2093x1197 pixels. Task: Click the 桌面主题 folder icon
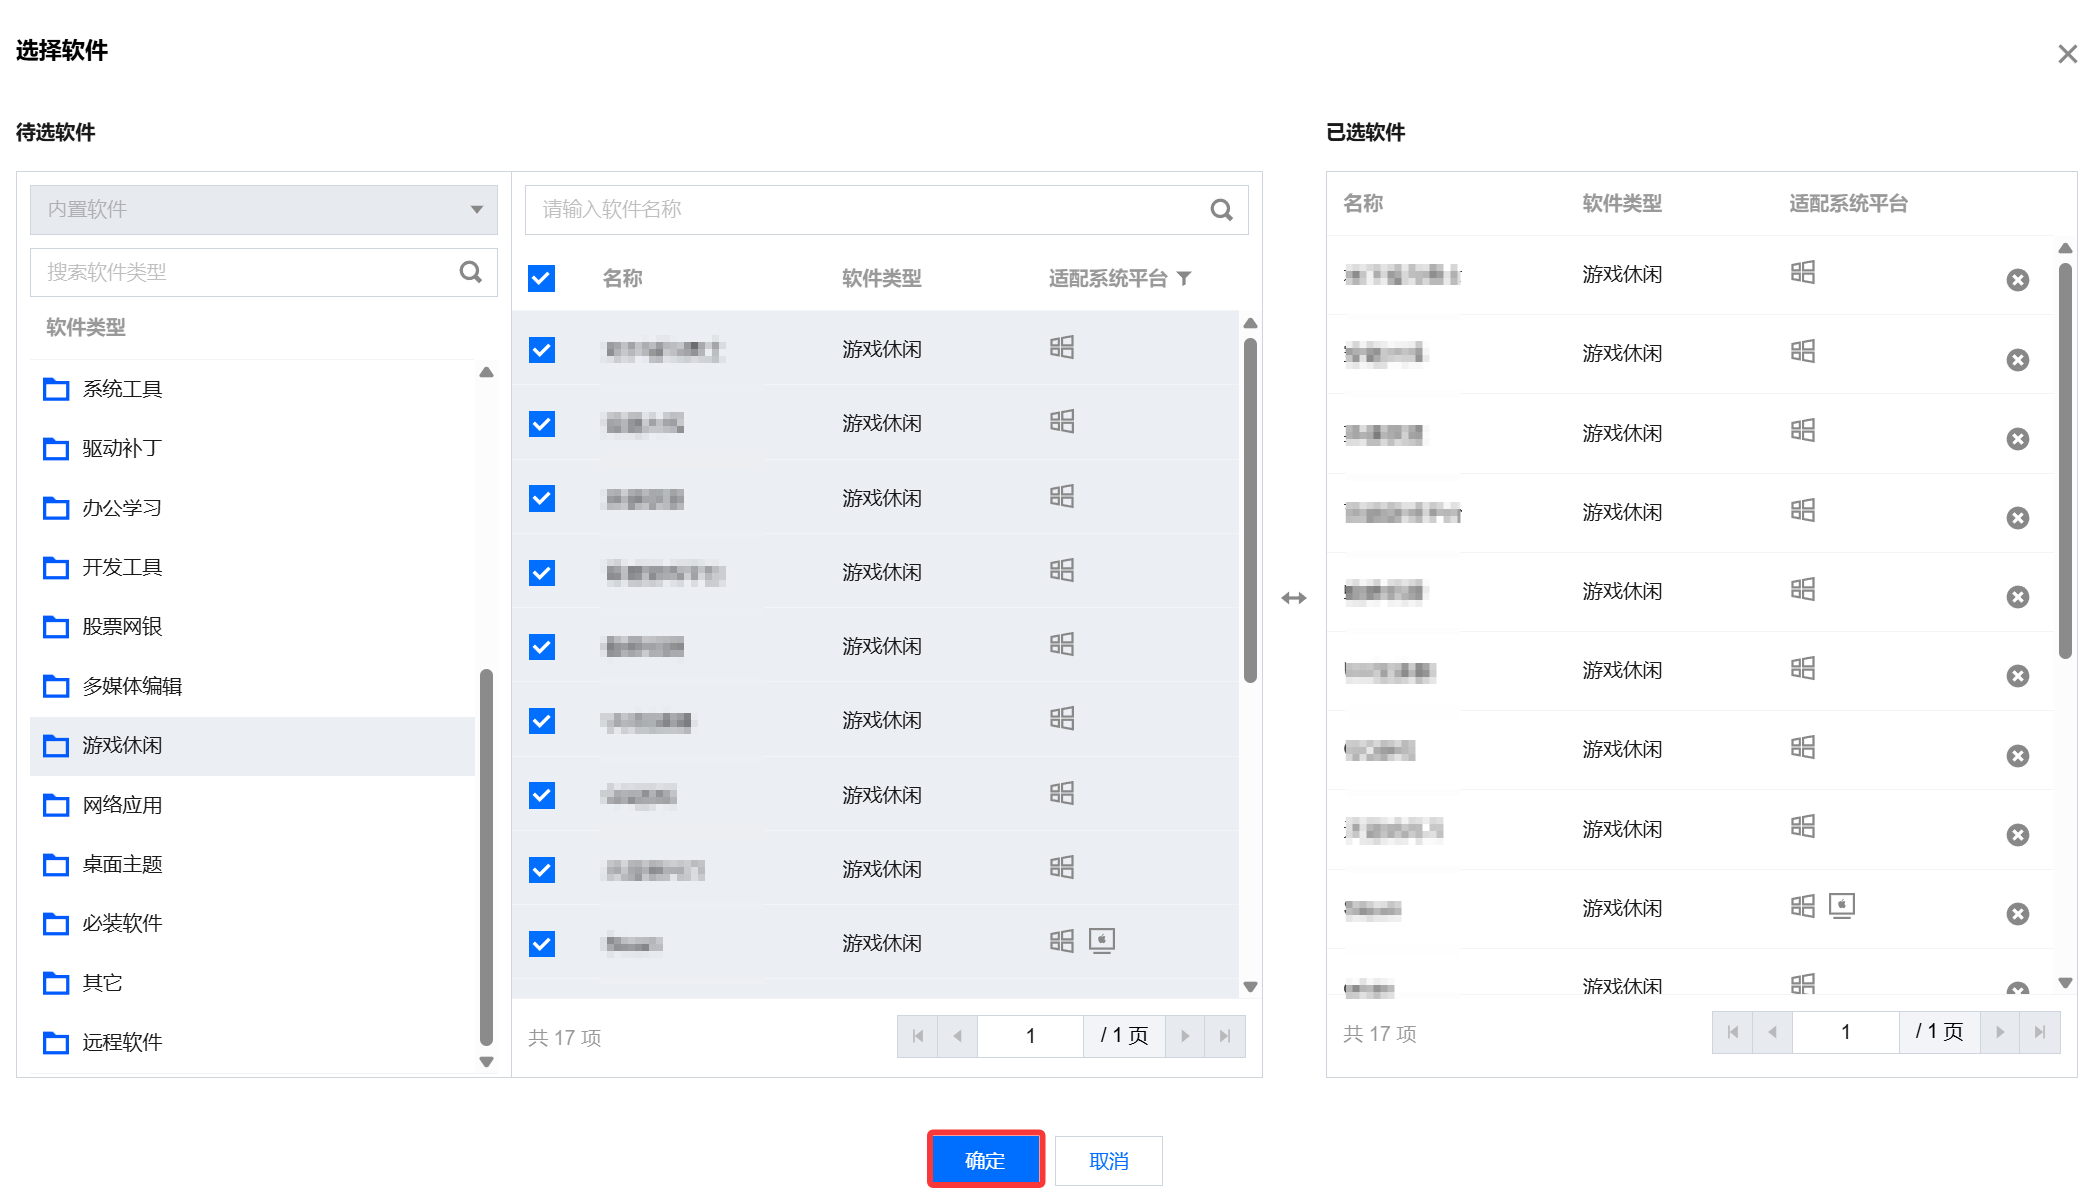(x=56, y=864)
